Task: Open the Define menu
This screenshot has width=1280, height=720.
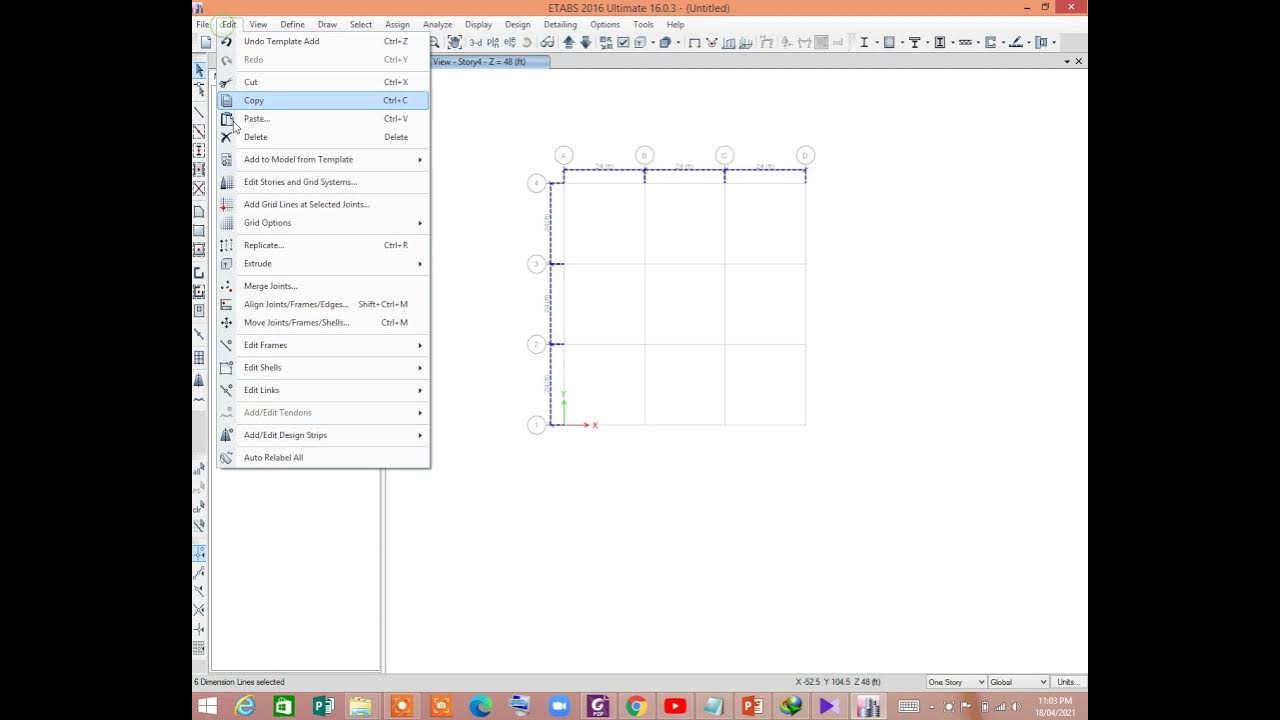Action: click(292, 24)
